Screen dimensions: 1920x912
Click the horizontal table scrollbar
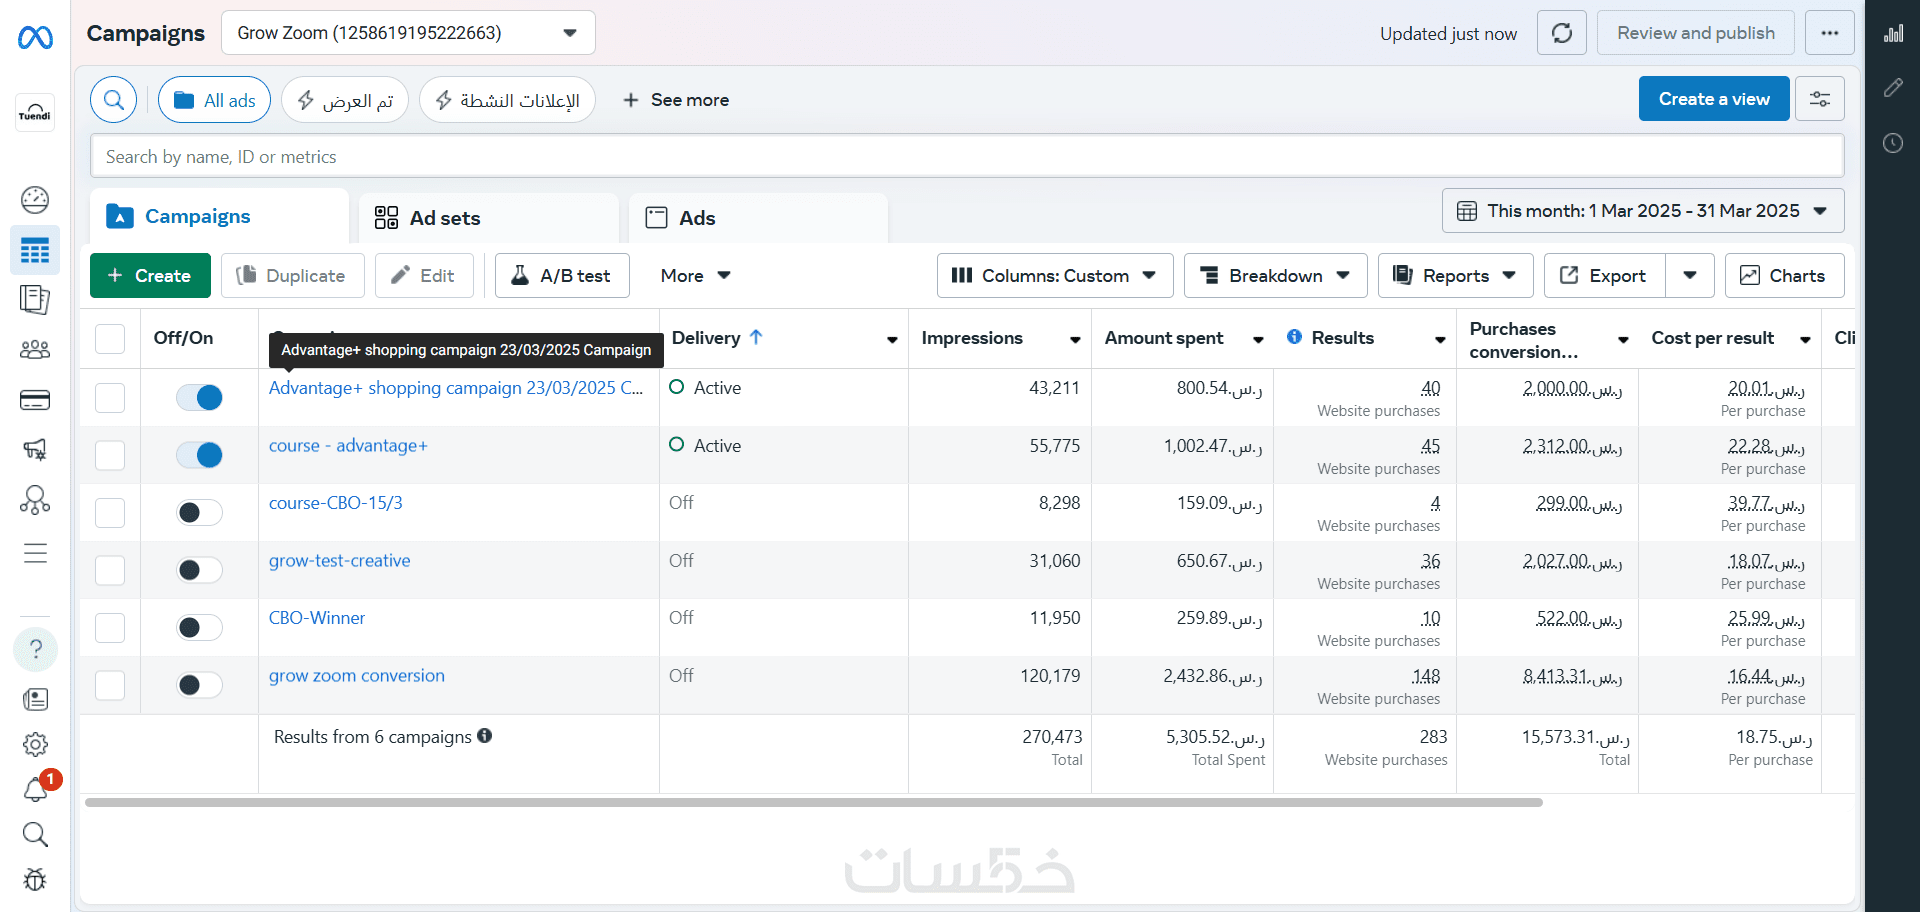814,802
